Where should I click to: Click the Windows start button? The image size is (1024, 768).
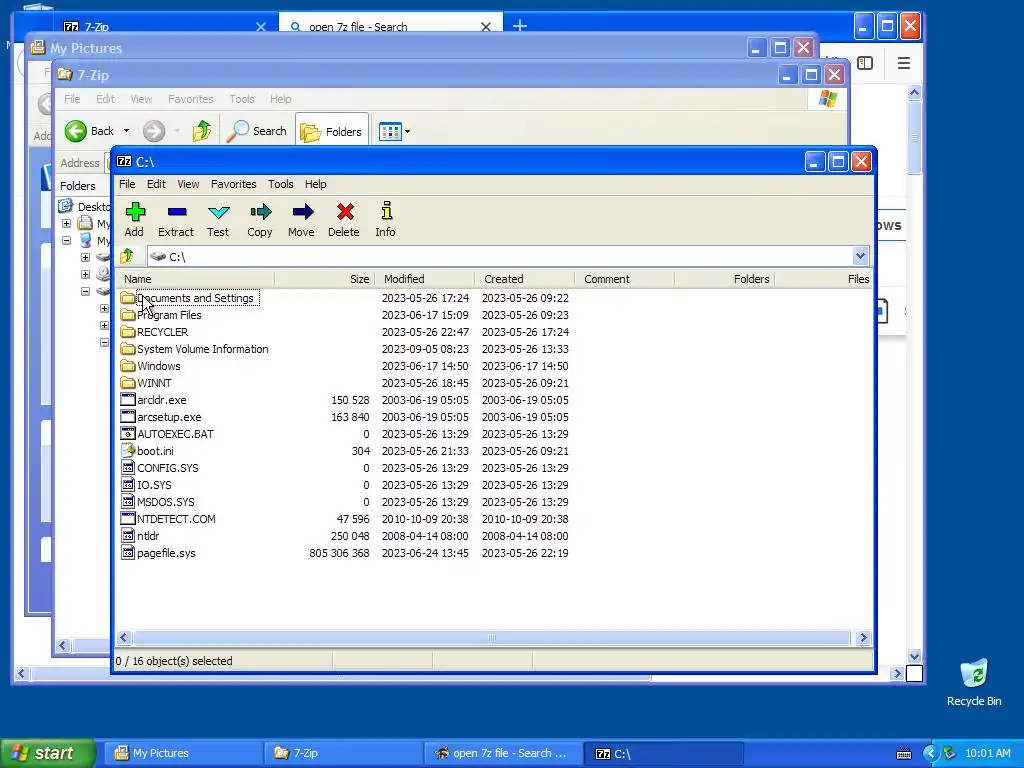pos(46,753)
